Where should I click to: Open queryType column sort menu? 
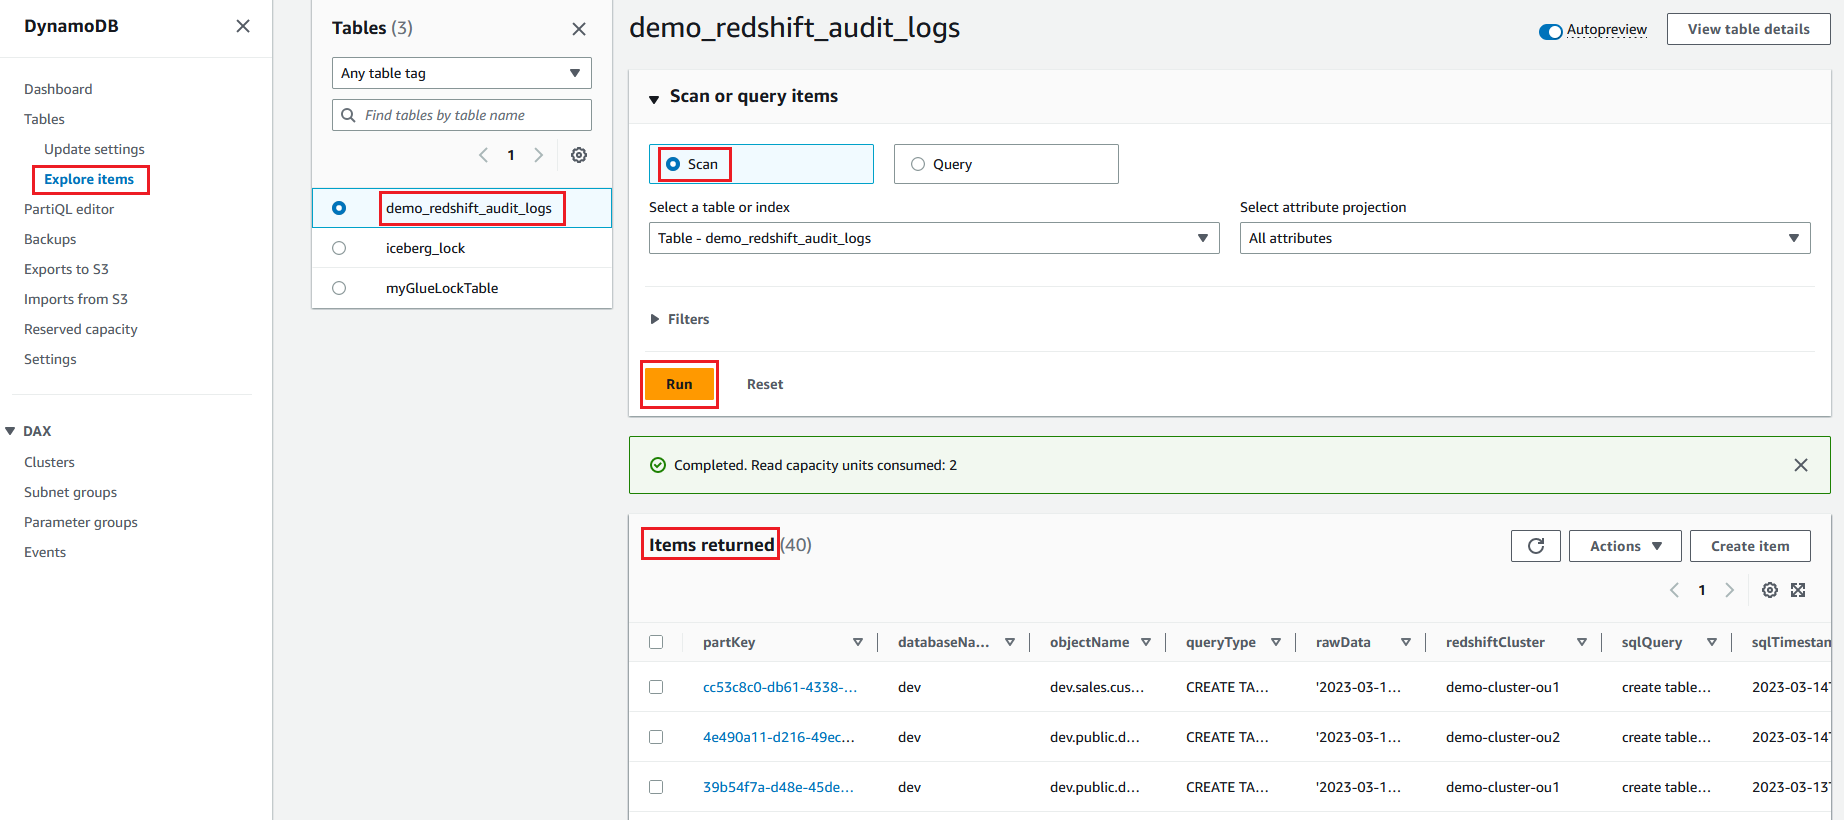click(x=1276, y=642)
